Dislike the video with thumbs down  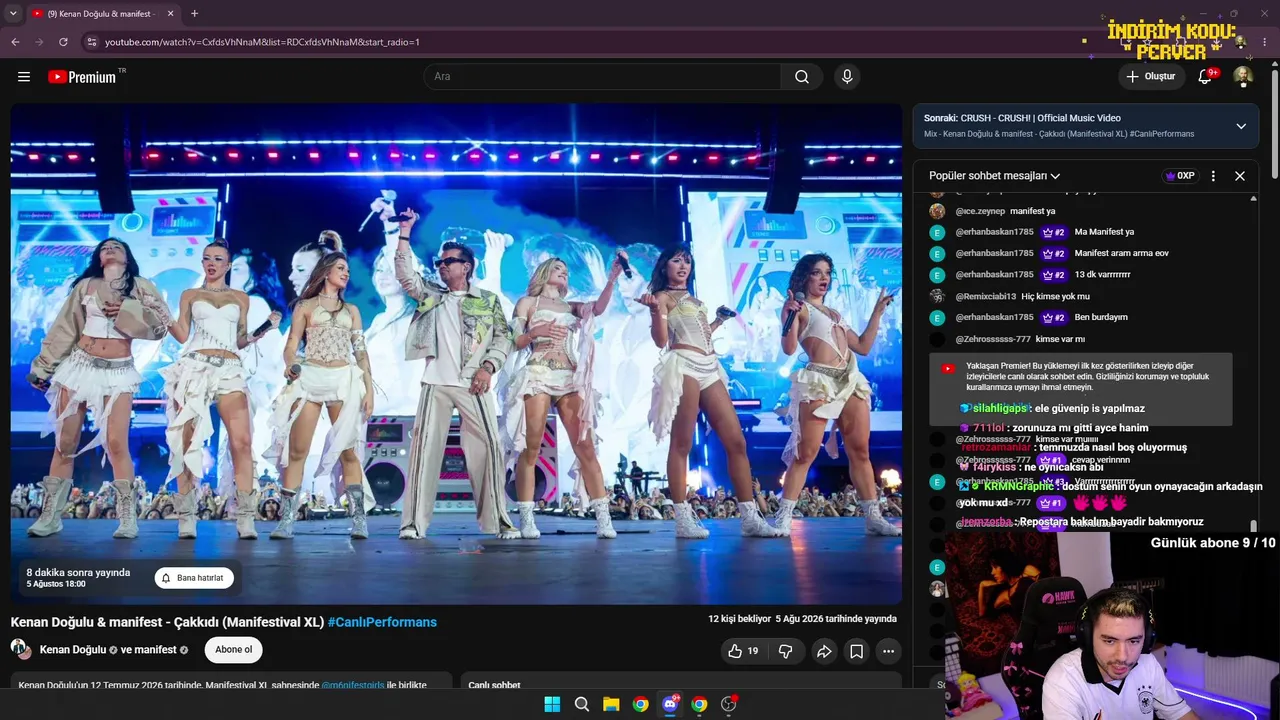tap(786, 651)
